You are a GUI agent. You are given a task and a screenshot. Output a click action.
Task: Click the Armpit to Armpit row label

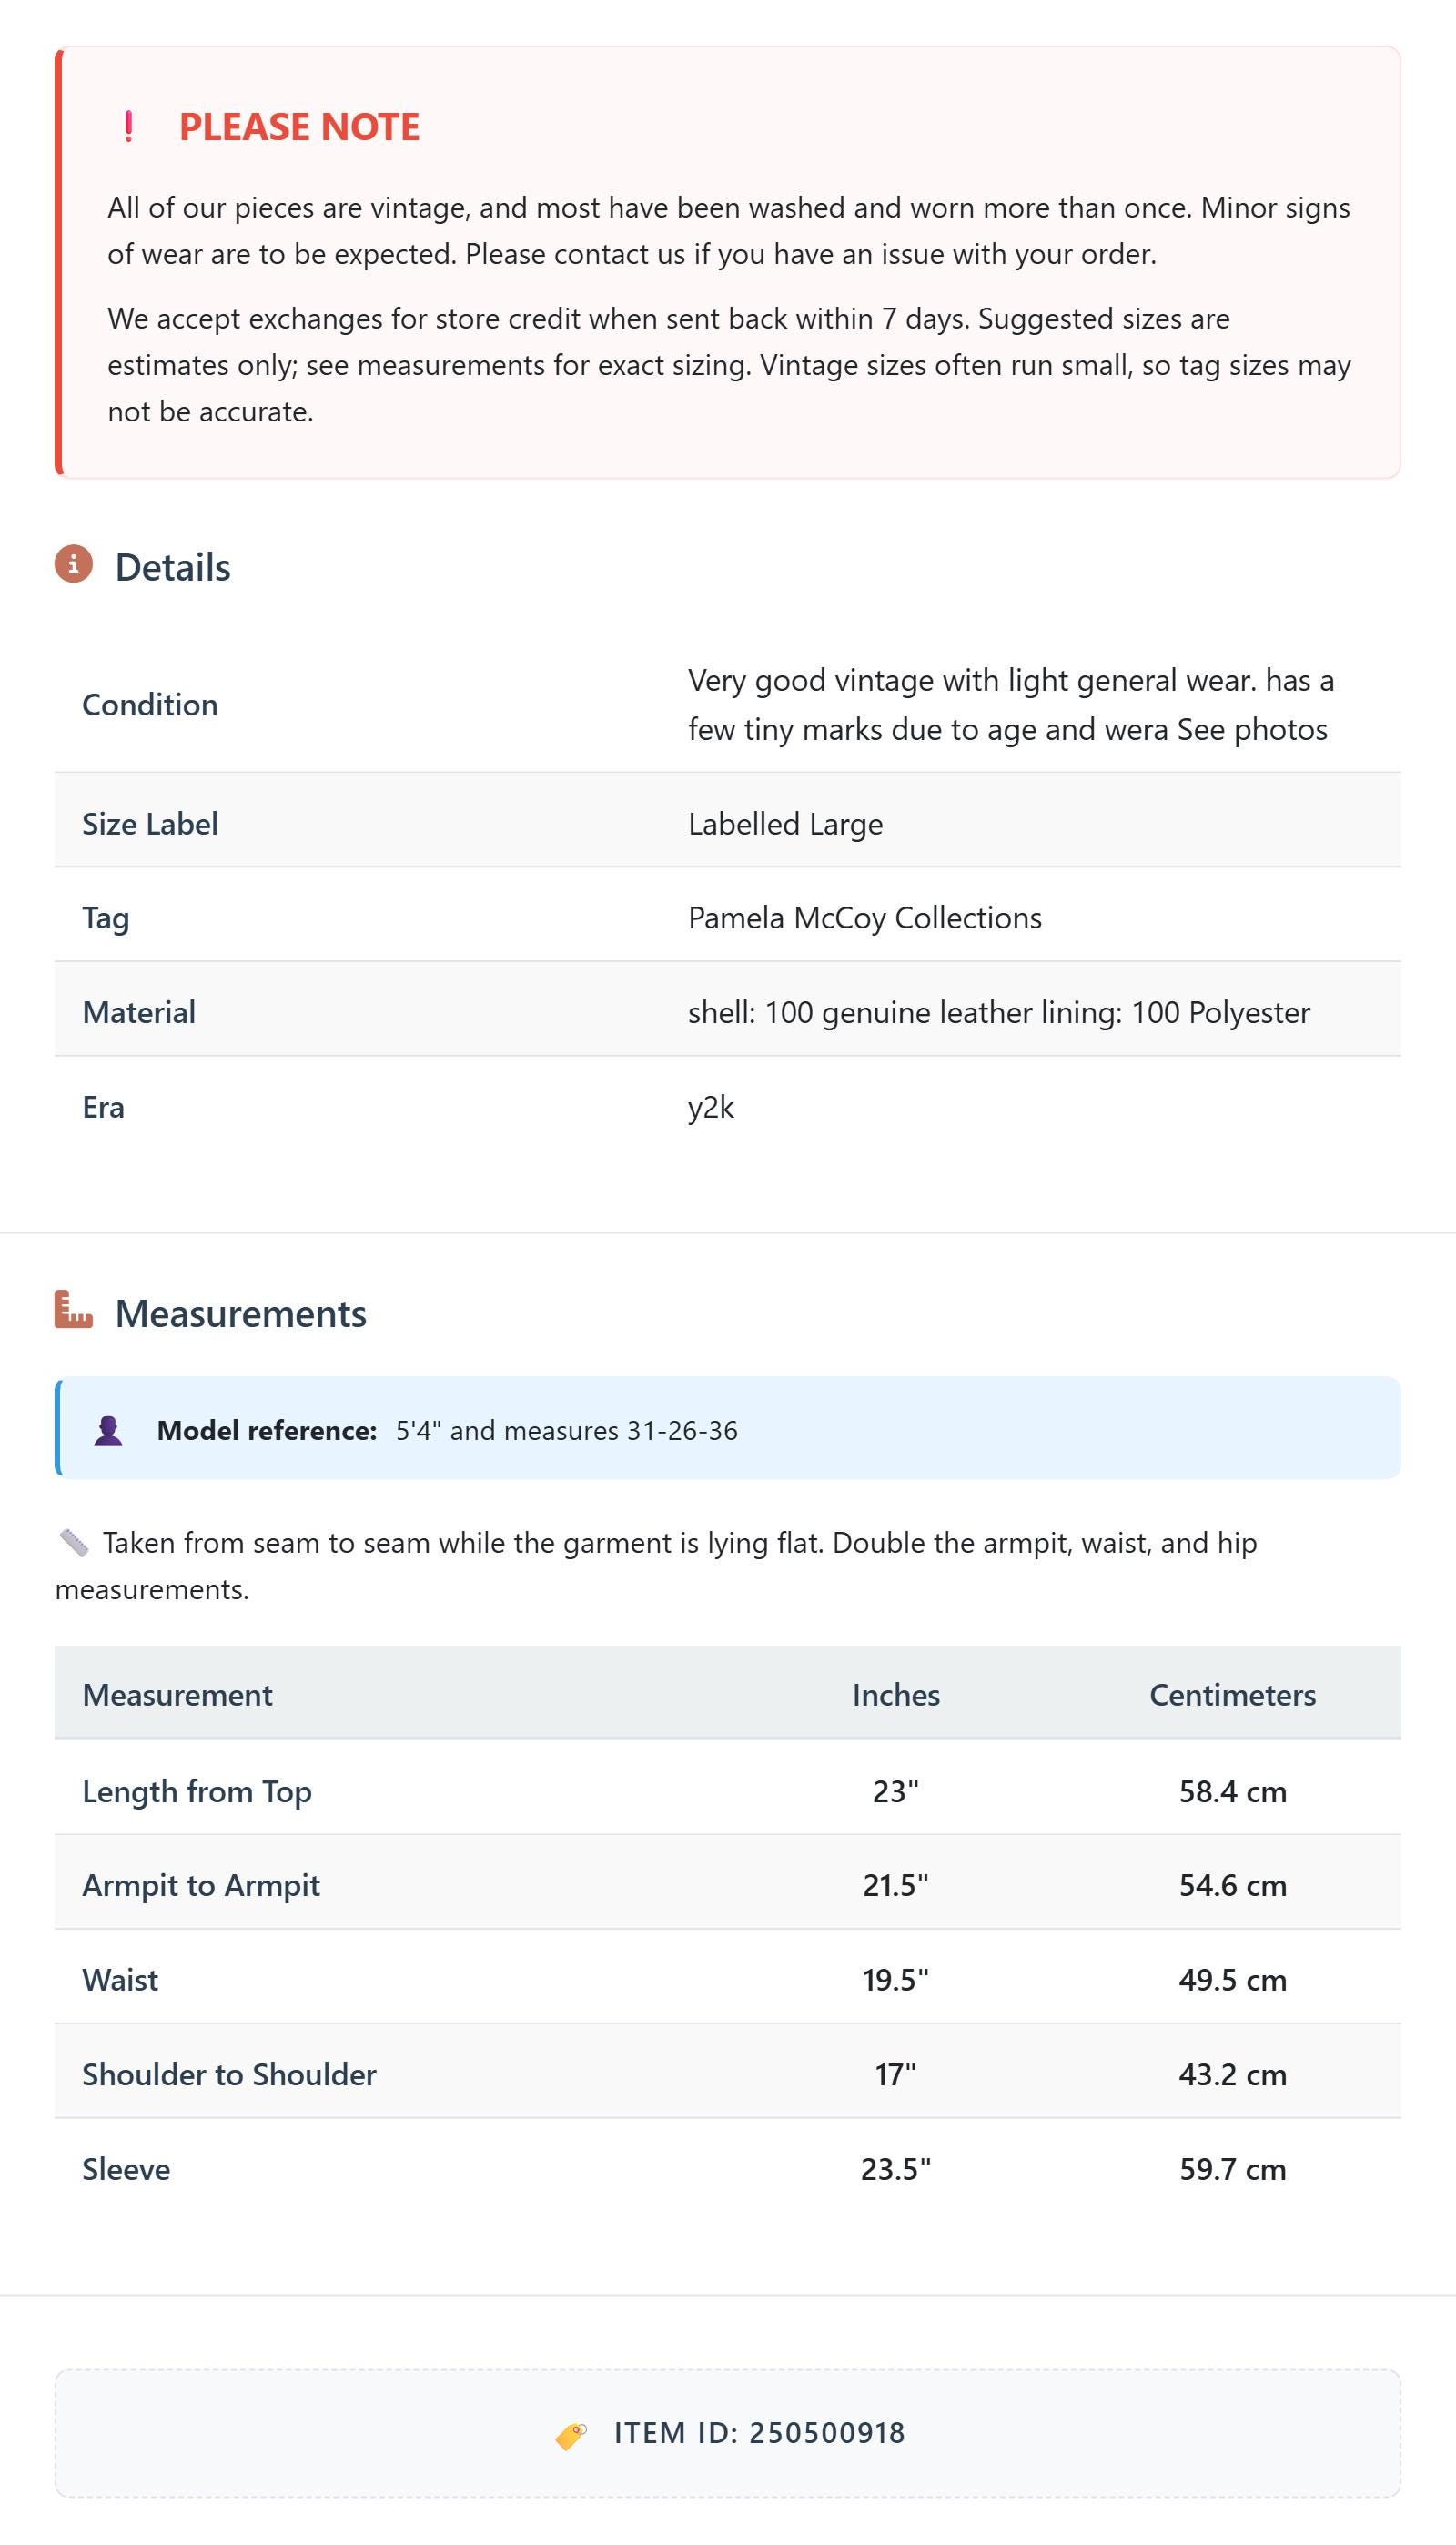(x=201, y=1885)
